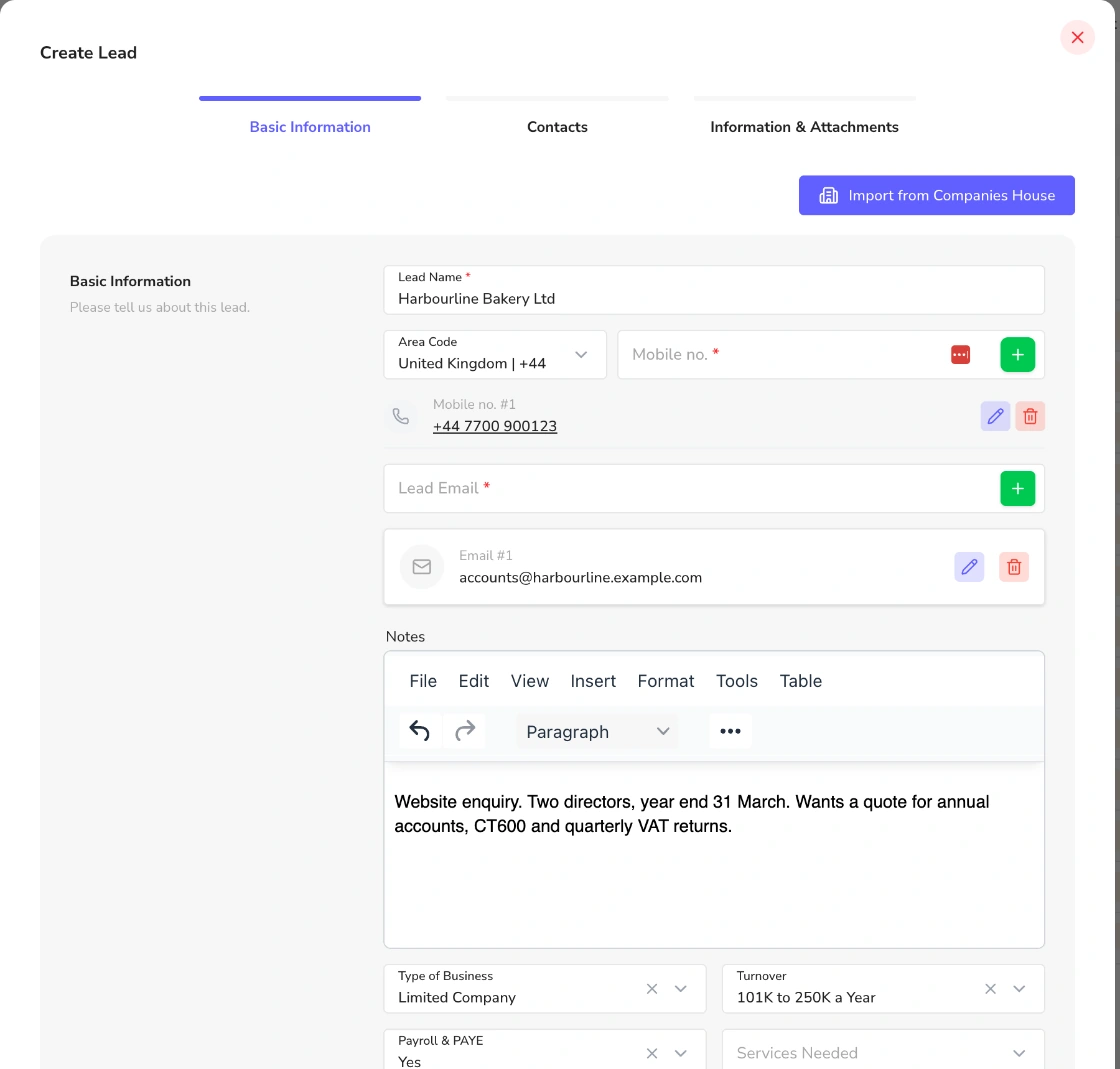This screenshot has width=1120, height=1069.
Task: Open the Insert menu in the notes editor
Action: (x=593, y=681)
